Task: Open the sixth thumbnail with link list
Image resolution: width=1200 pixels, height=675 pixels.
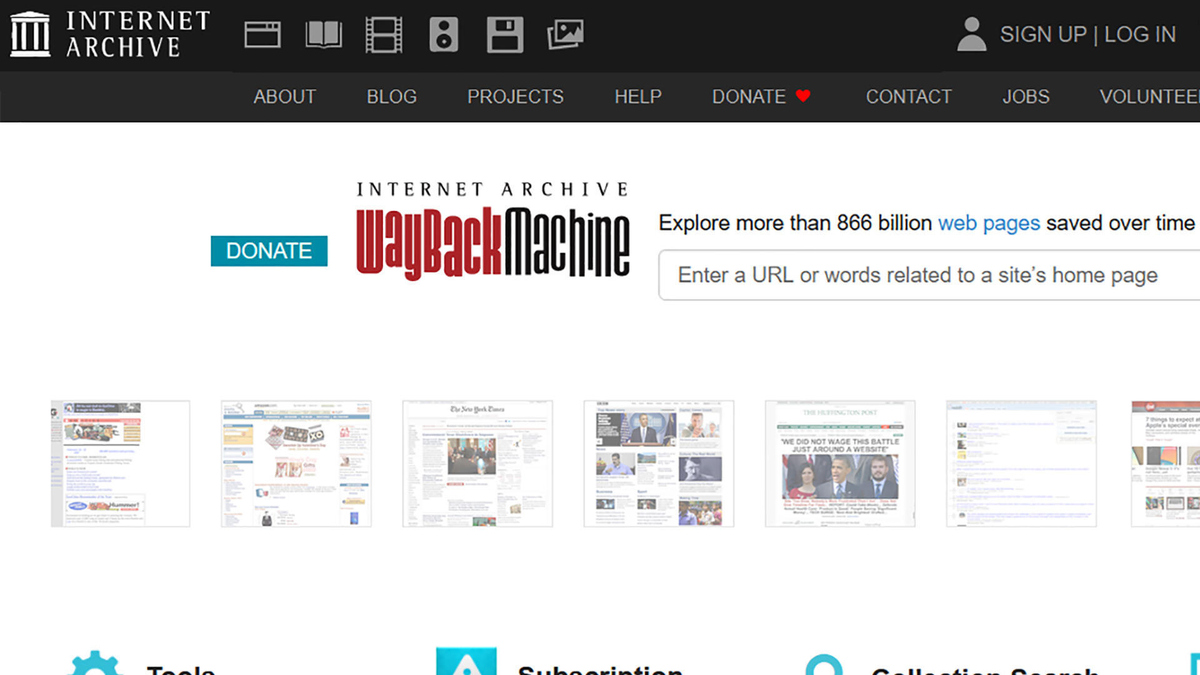Action: (1022, 463)
